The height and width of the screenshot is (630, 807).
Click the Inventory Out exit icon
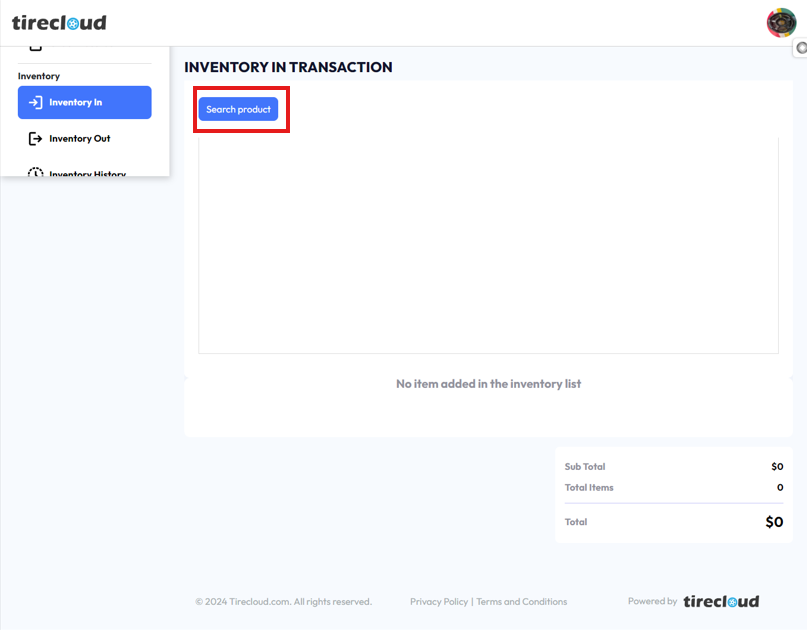point(35,138)
